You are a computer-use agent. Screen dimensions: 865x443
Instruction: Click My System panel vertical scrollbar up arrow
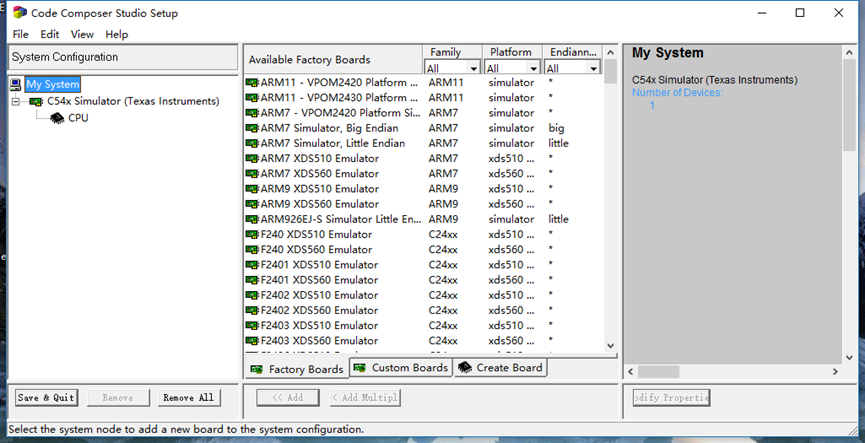850,52
